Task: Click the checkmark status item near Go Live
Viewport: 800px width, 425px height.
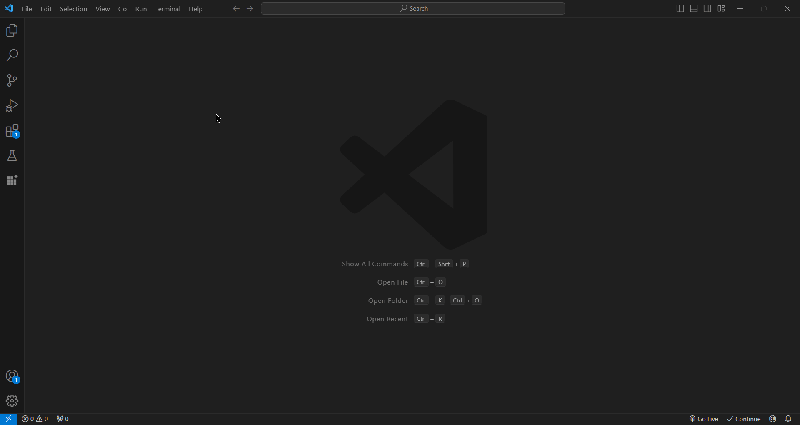Action: (743, 419)
